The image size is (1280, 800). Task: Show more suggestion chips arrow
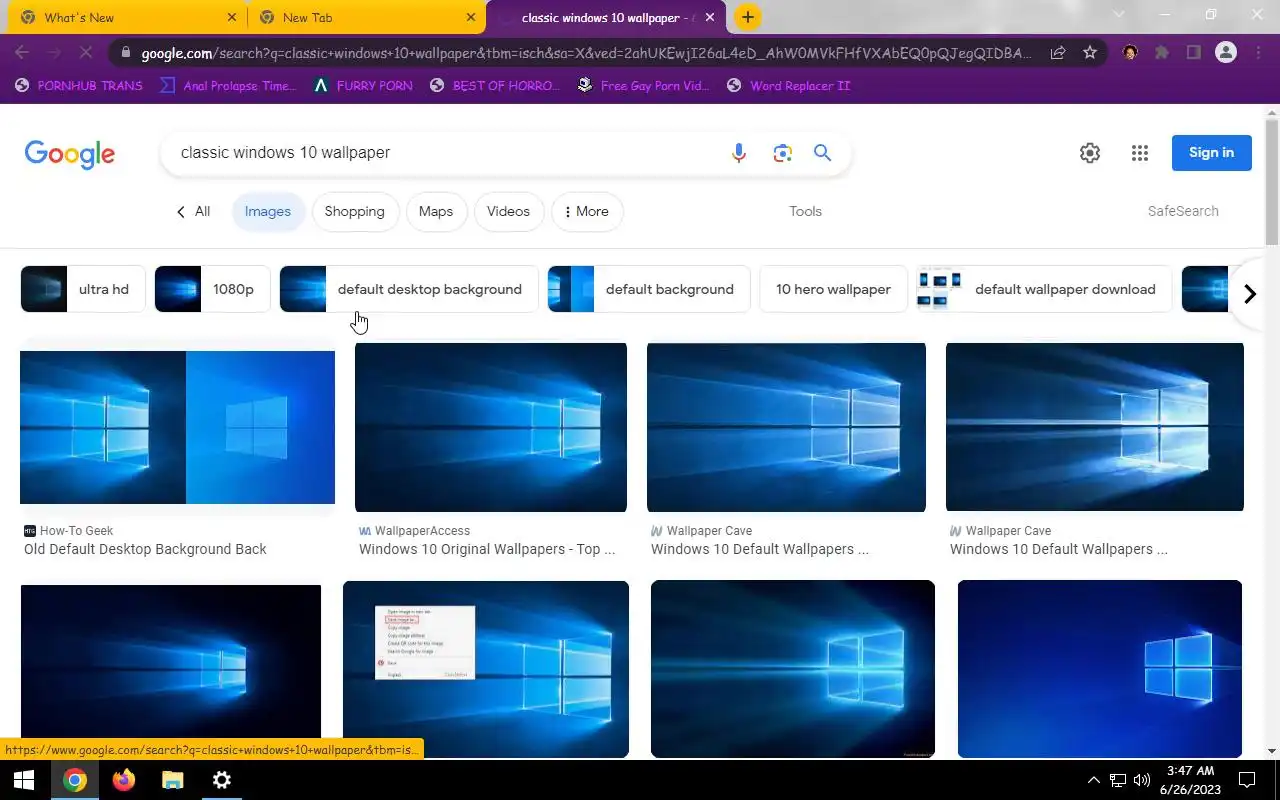[x=1249, y=294]
